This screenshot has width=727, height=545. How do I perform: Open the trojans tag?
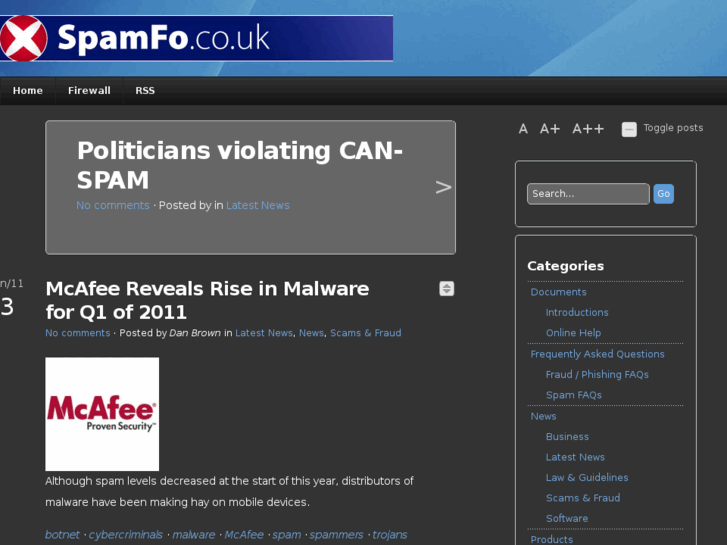[390, 535]
